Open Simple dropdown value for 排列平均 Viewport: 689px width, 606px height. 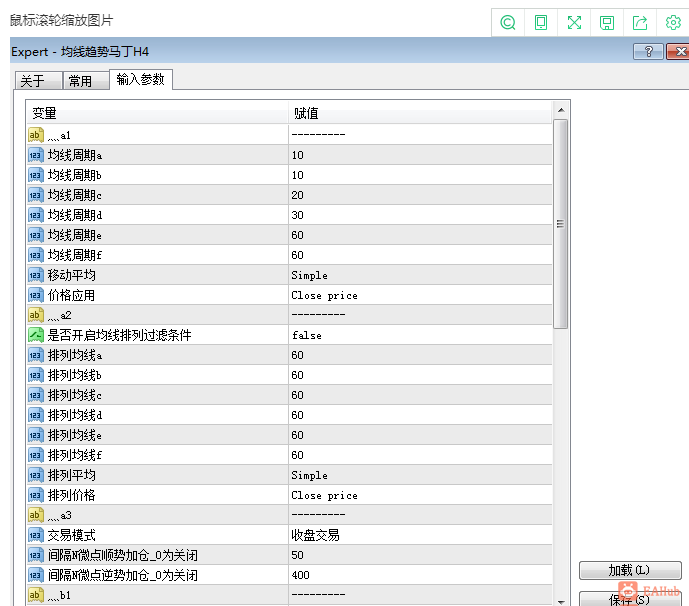(x=420, y=475)
